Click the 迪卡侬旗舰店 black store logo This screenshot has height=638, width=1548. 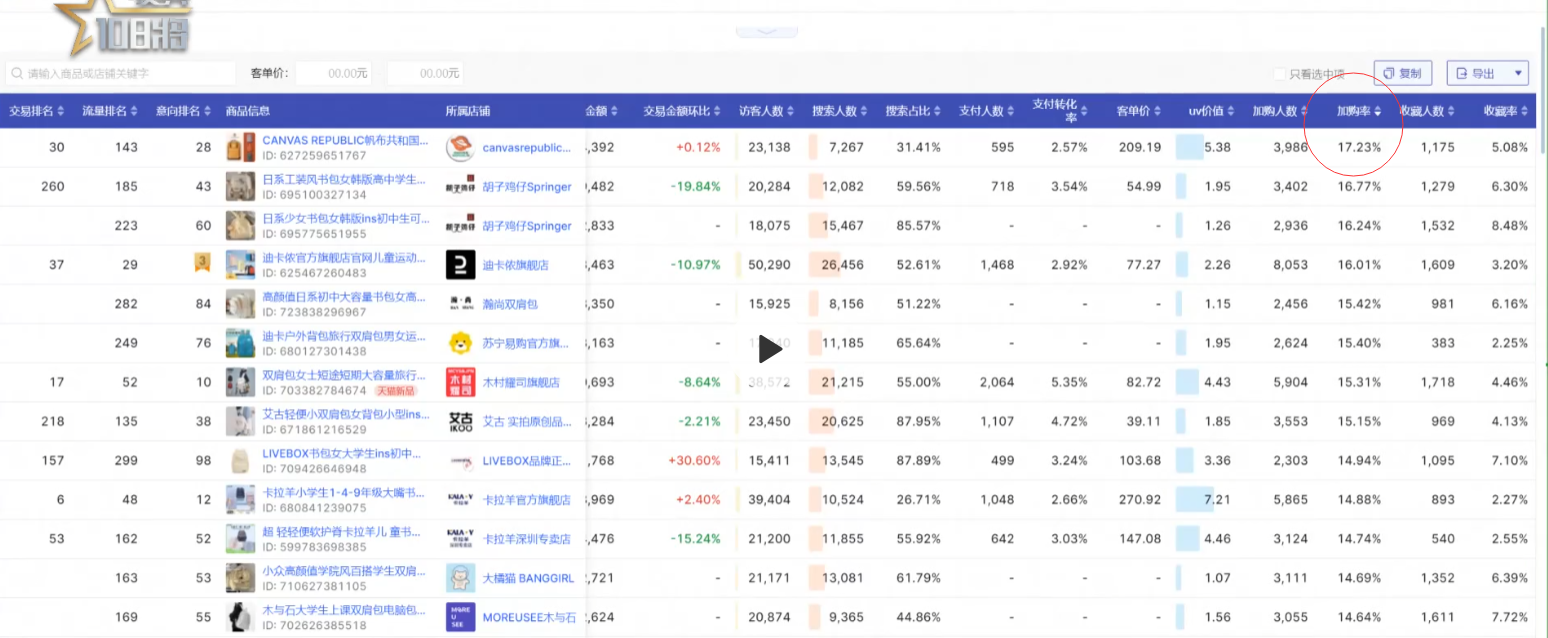pos(460,265)
